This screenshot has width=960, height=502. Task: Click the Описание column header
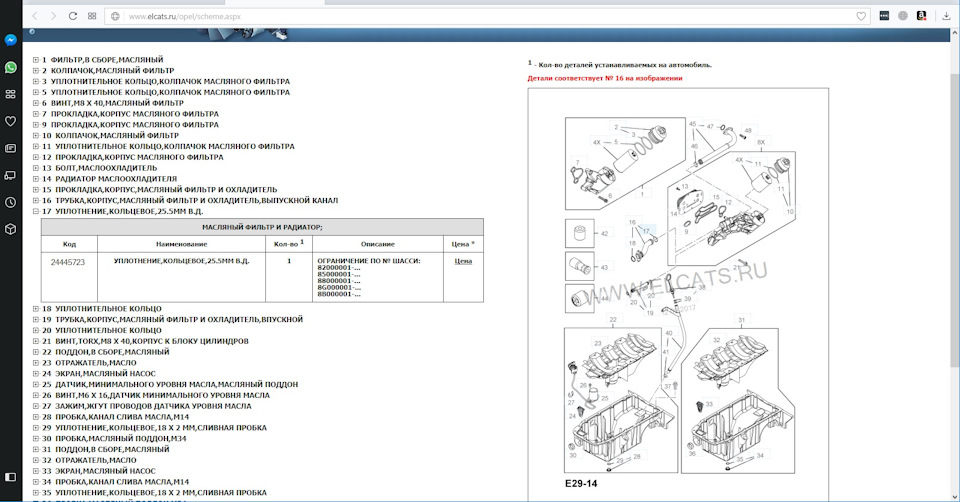pyautogui.click(x=378, y=244)
